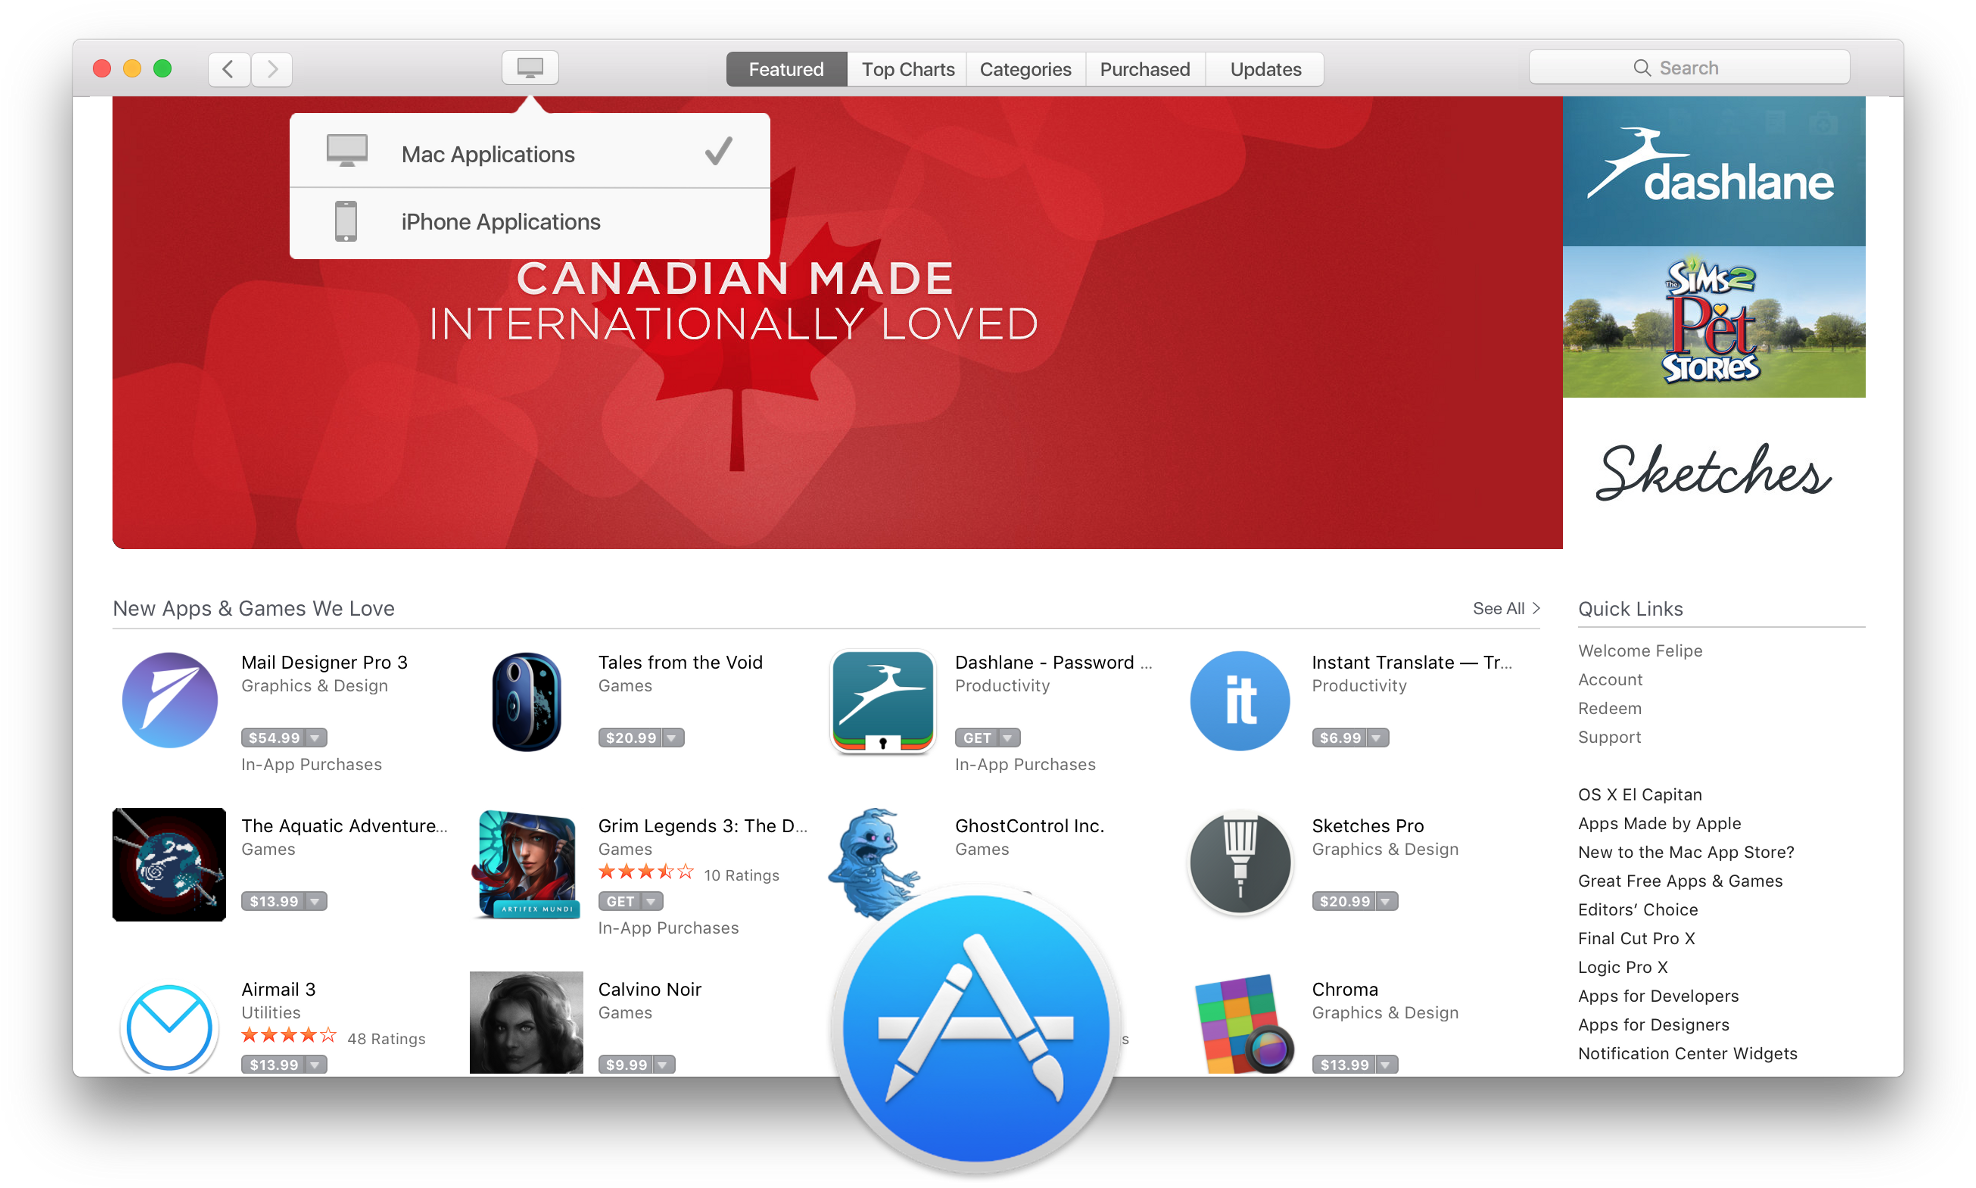
Task: Open the Airmail 3 app icon
Action: [x=170, y=1027]
